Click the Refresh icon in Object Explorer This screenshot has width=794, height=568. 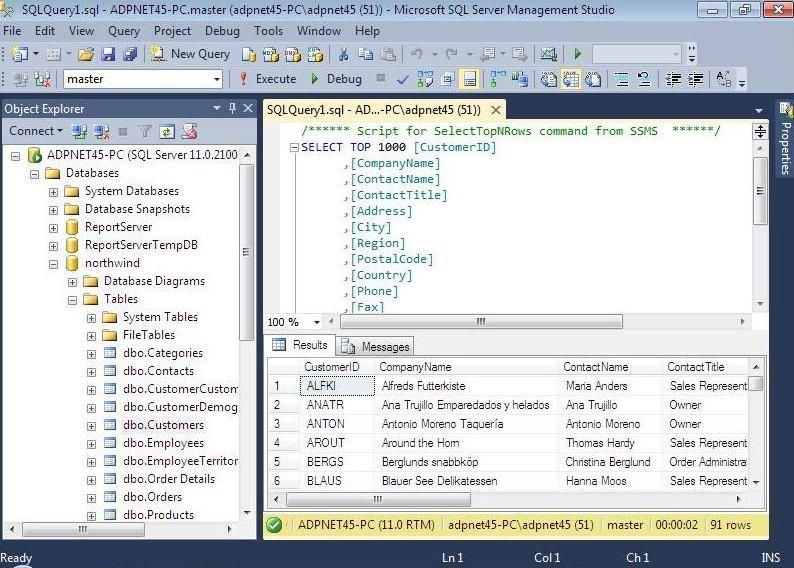click(x=166, y=131)
